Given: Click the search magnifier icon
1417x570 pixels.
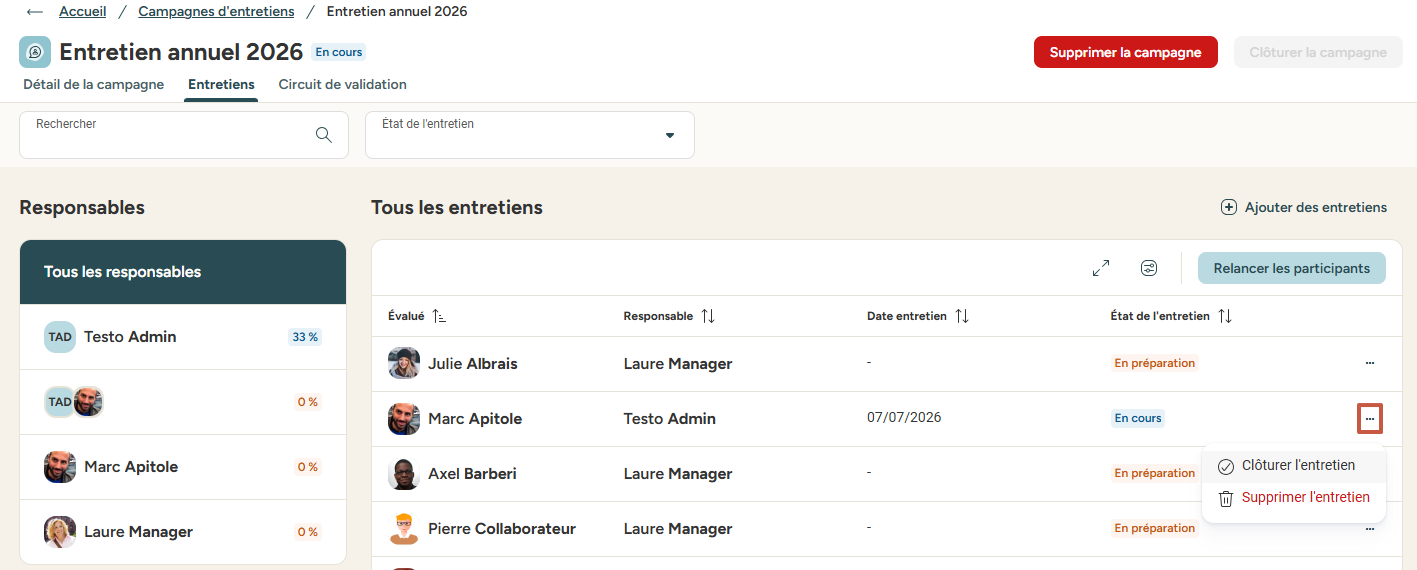Looking at the screenshot, I should 323,135.
